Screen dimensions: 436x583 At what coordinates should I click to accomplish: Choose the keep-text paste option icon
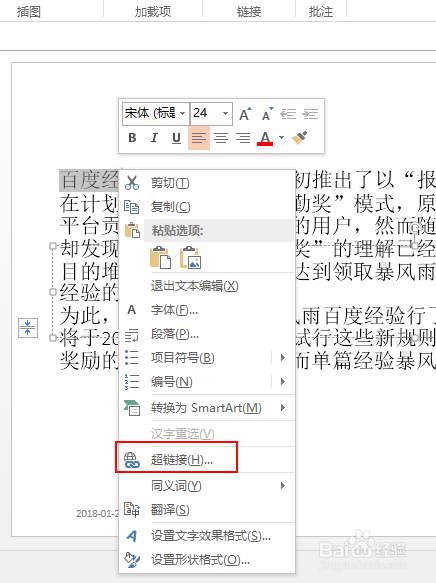click(161, 257)
